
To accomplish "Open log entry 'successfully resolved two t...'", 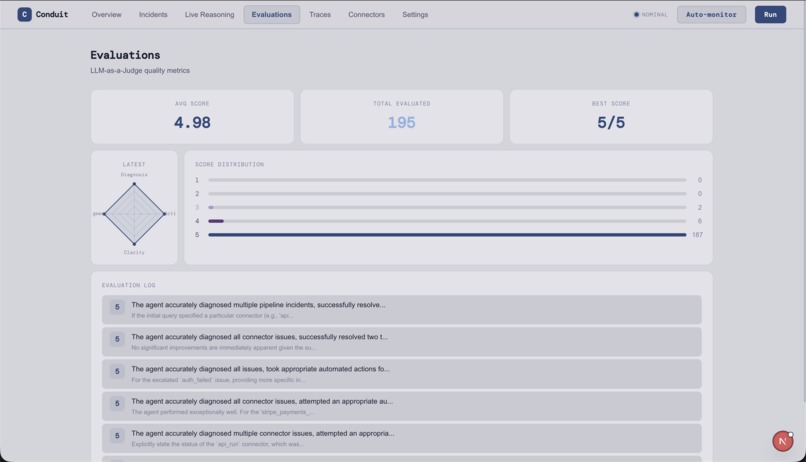I will [401, 342].
